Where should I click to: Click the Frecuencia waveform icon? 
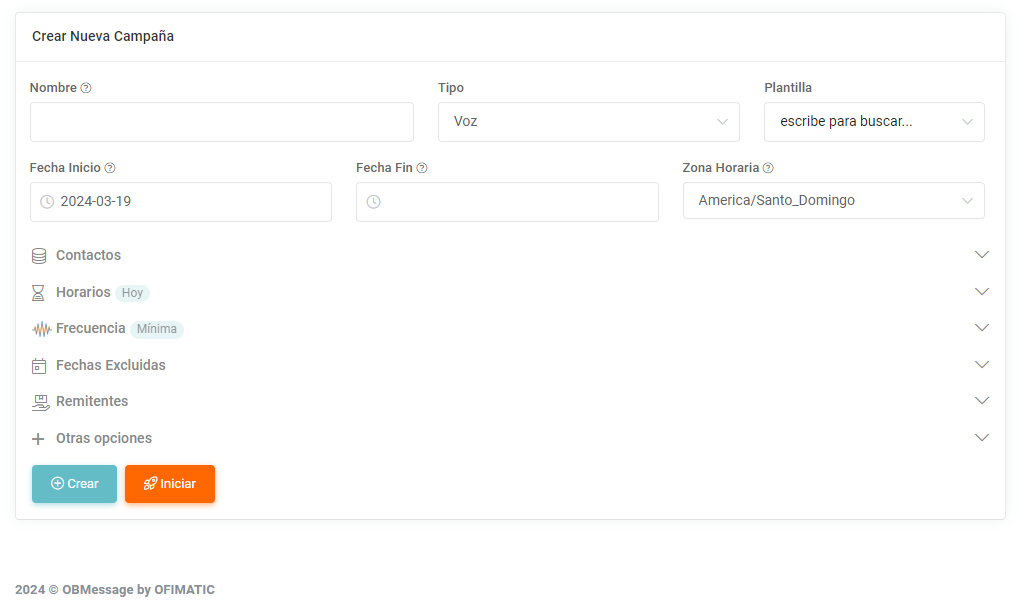pyautogui.click(x=41, y=329)
